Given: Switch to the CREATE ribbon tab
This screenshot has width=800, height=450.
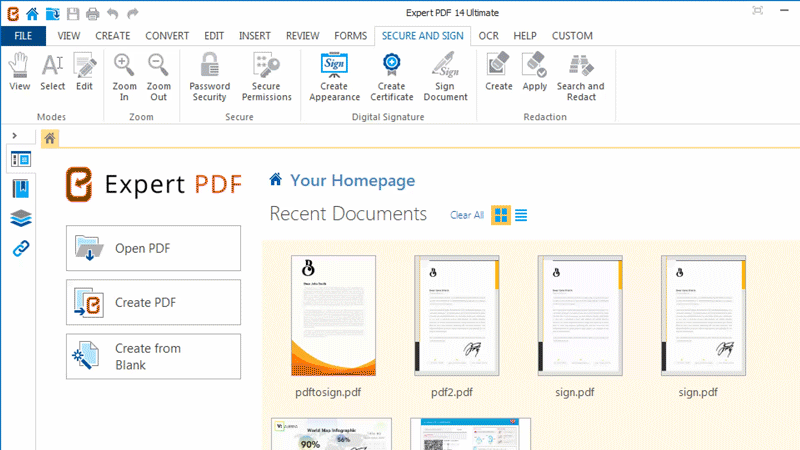Looking at the screenshot, I should (113, 36).
